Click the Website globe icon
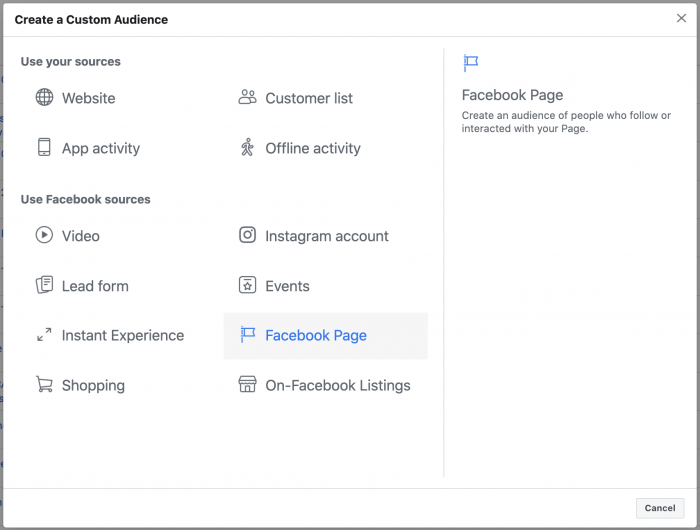700x530 pixels. [x=44, y=97]
